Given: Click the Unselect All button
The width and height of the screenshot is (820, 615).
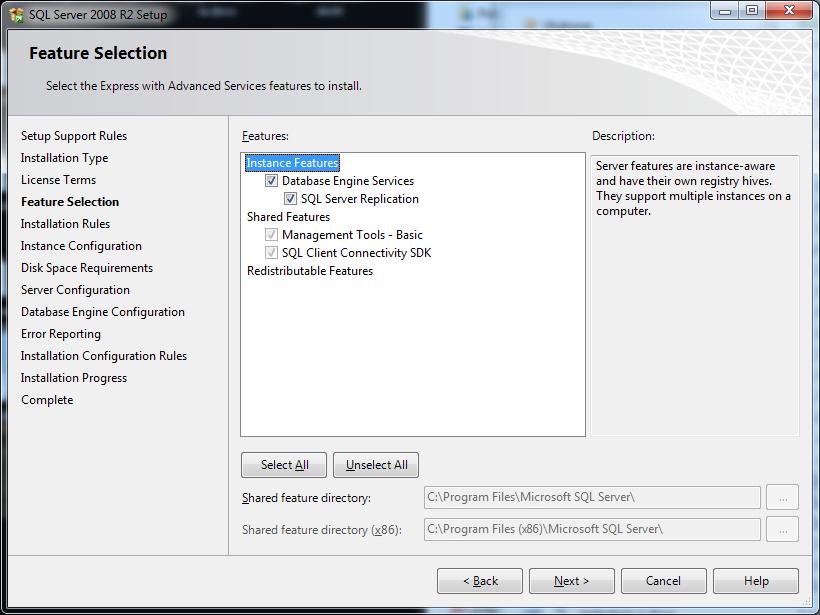Looking at the screenshot, I should point(376,465).
